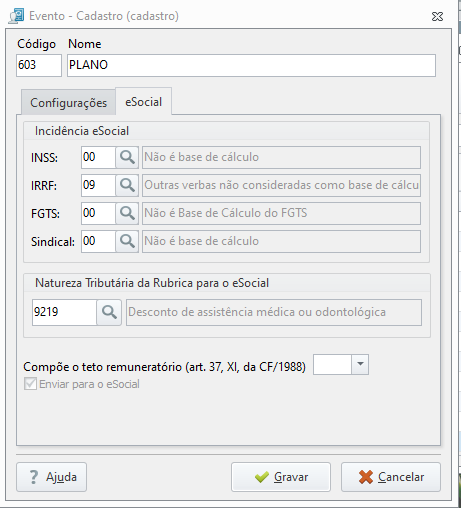The width and height of the screenshot is (461, 508).
Task: Focus the IRRF code field showing 09
Action: pos(99,185)
